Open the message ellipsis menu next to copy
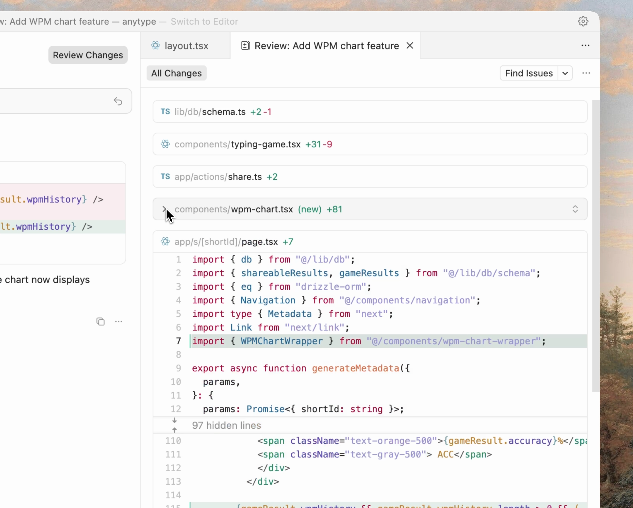This screenshot has height=508, width=633. [118, 321]
